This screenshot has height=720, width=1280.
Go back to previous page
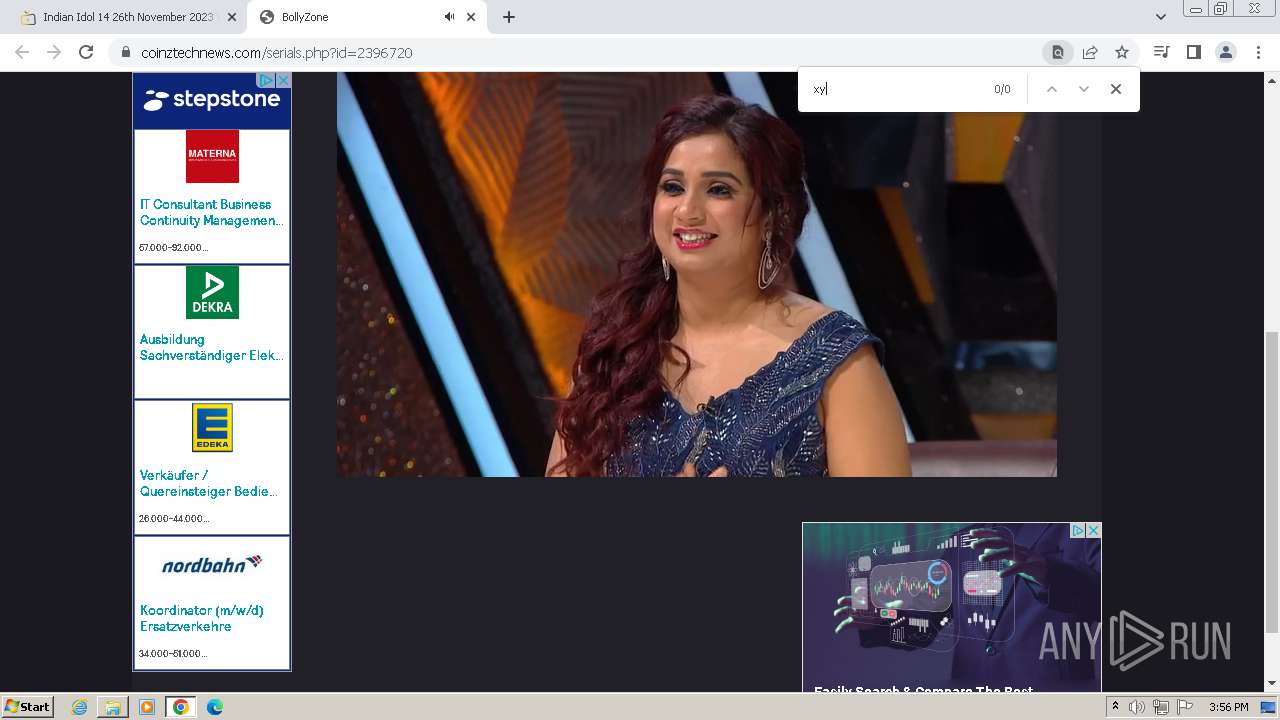point(22,52)
